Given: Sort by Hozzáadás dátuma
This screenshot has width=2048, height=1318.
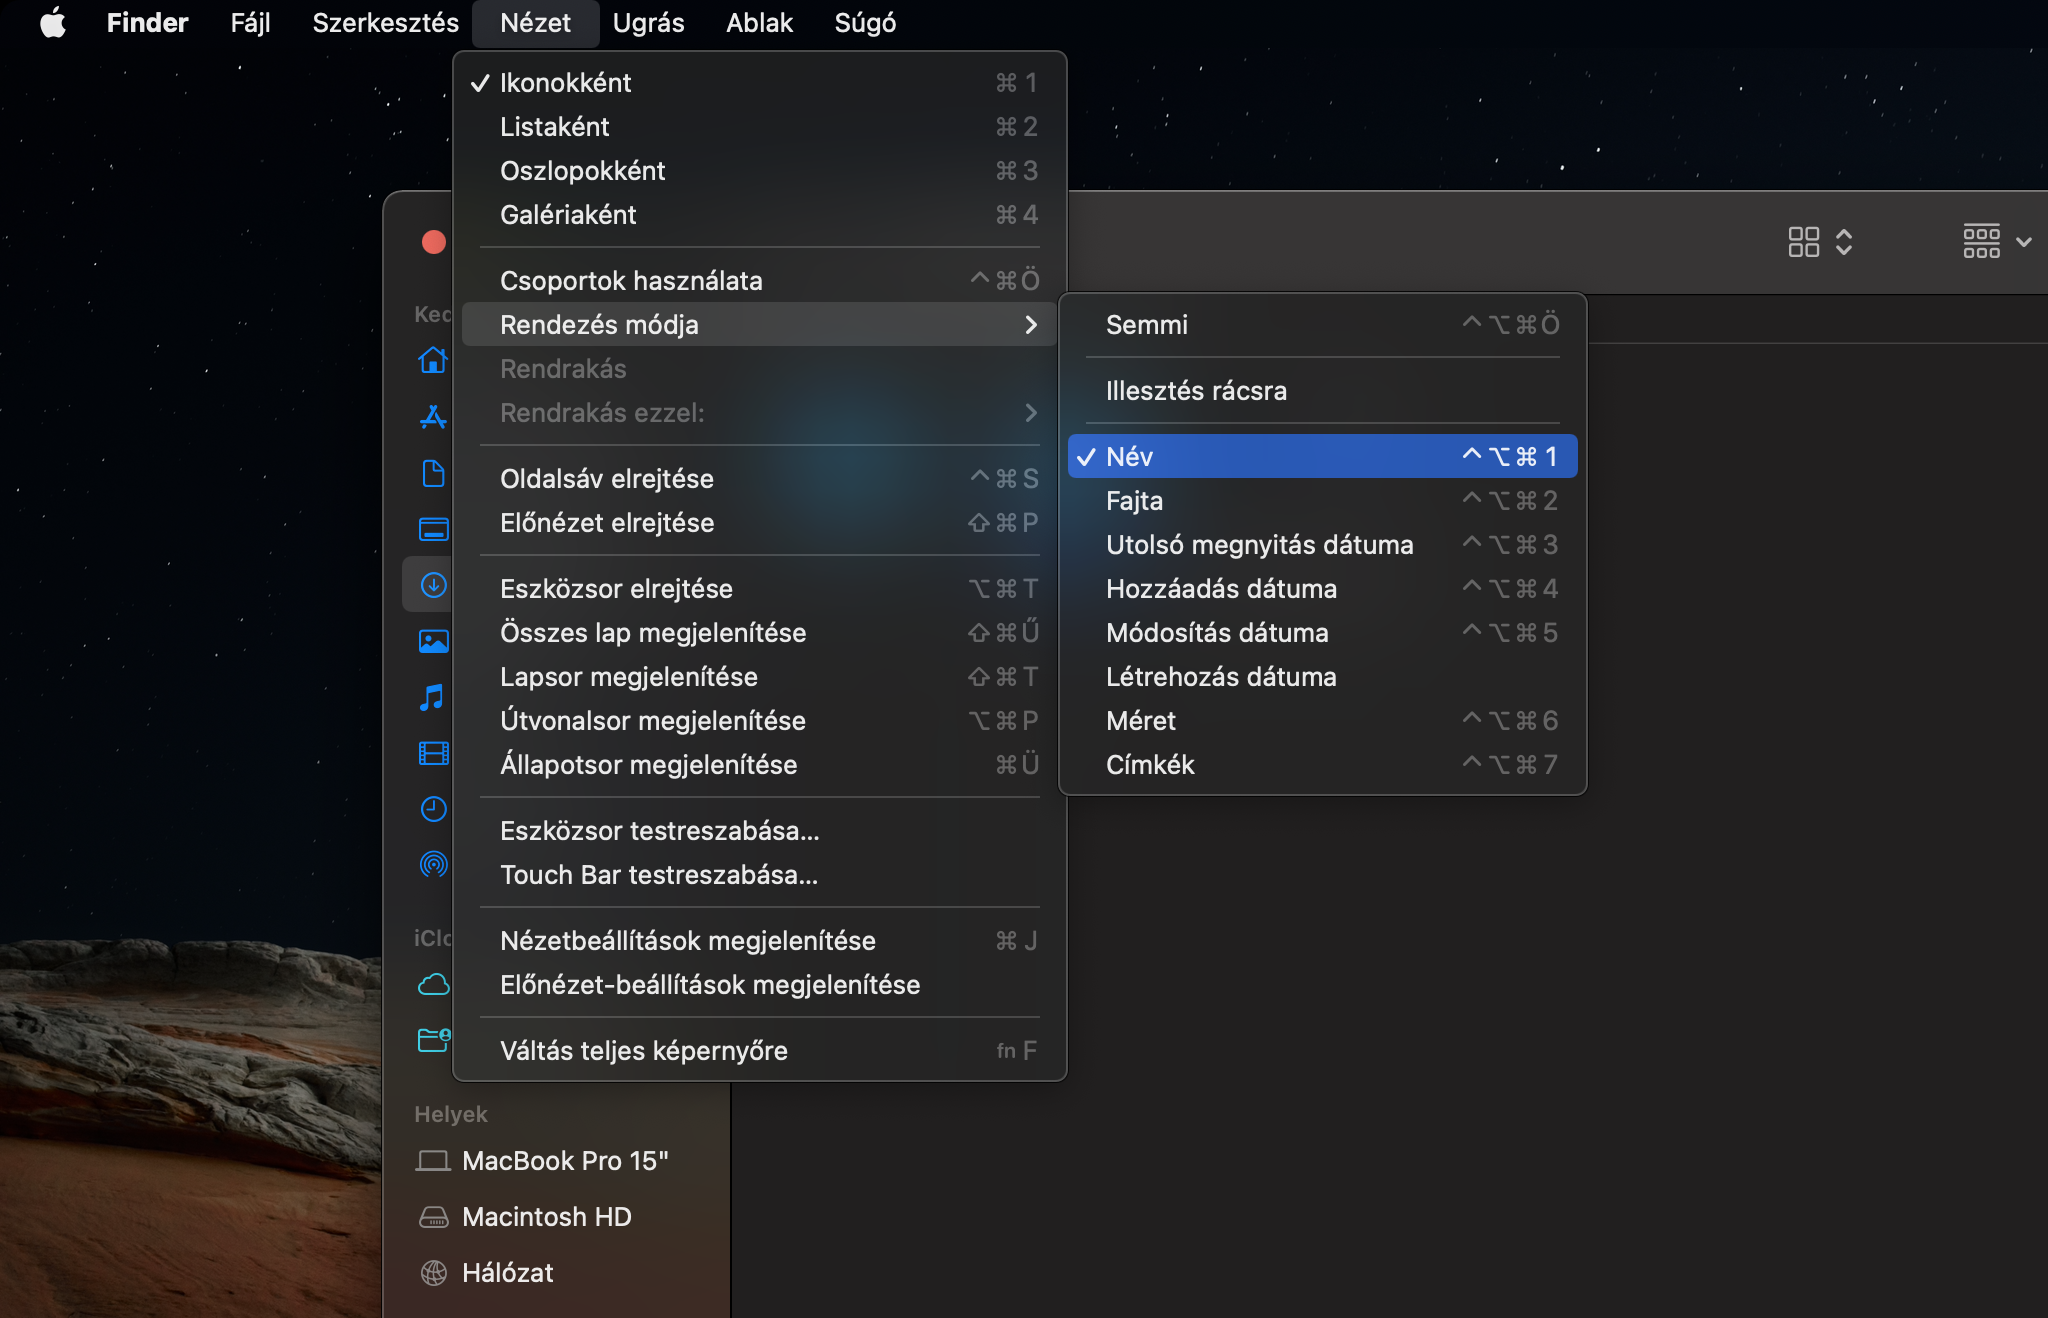Looking at the screenshot, I should click(1323, 589).
